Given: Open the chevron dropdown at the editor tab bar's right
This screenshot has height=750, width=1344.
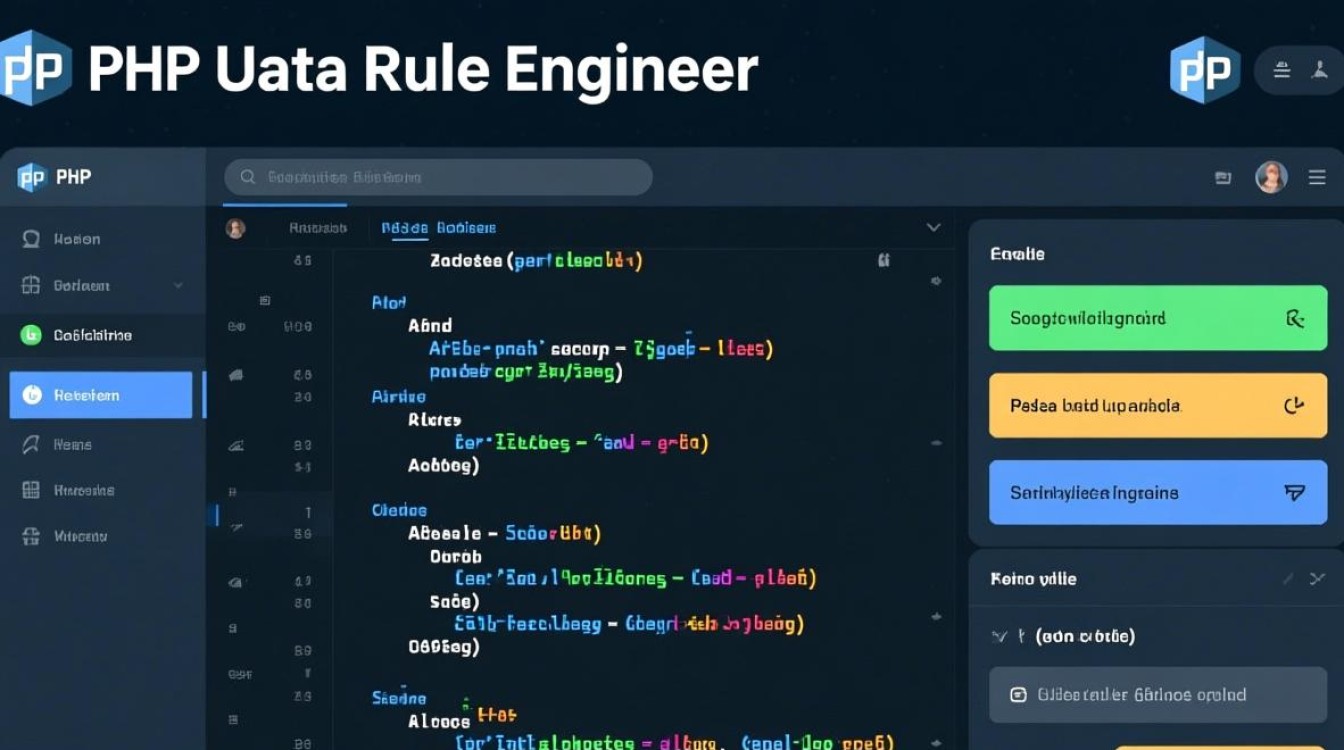Looking at the screenshot, I should tap(933, 228).
